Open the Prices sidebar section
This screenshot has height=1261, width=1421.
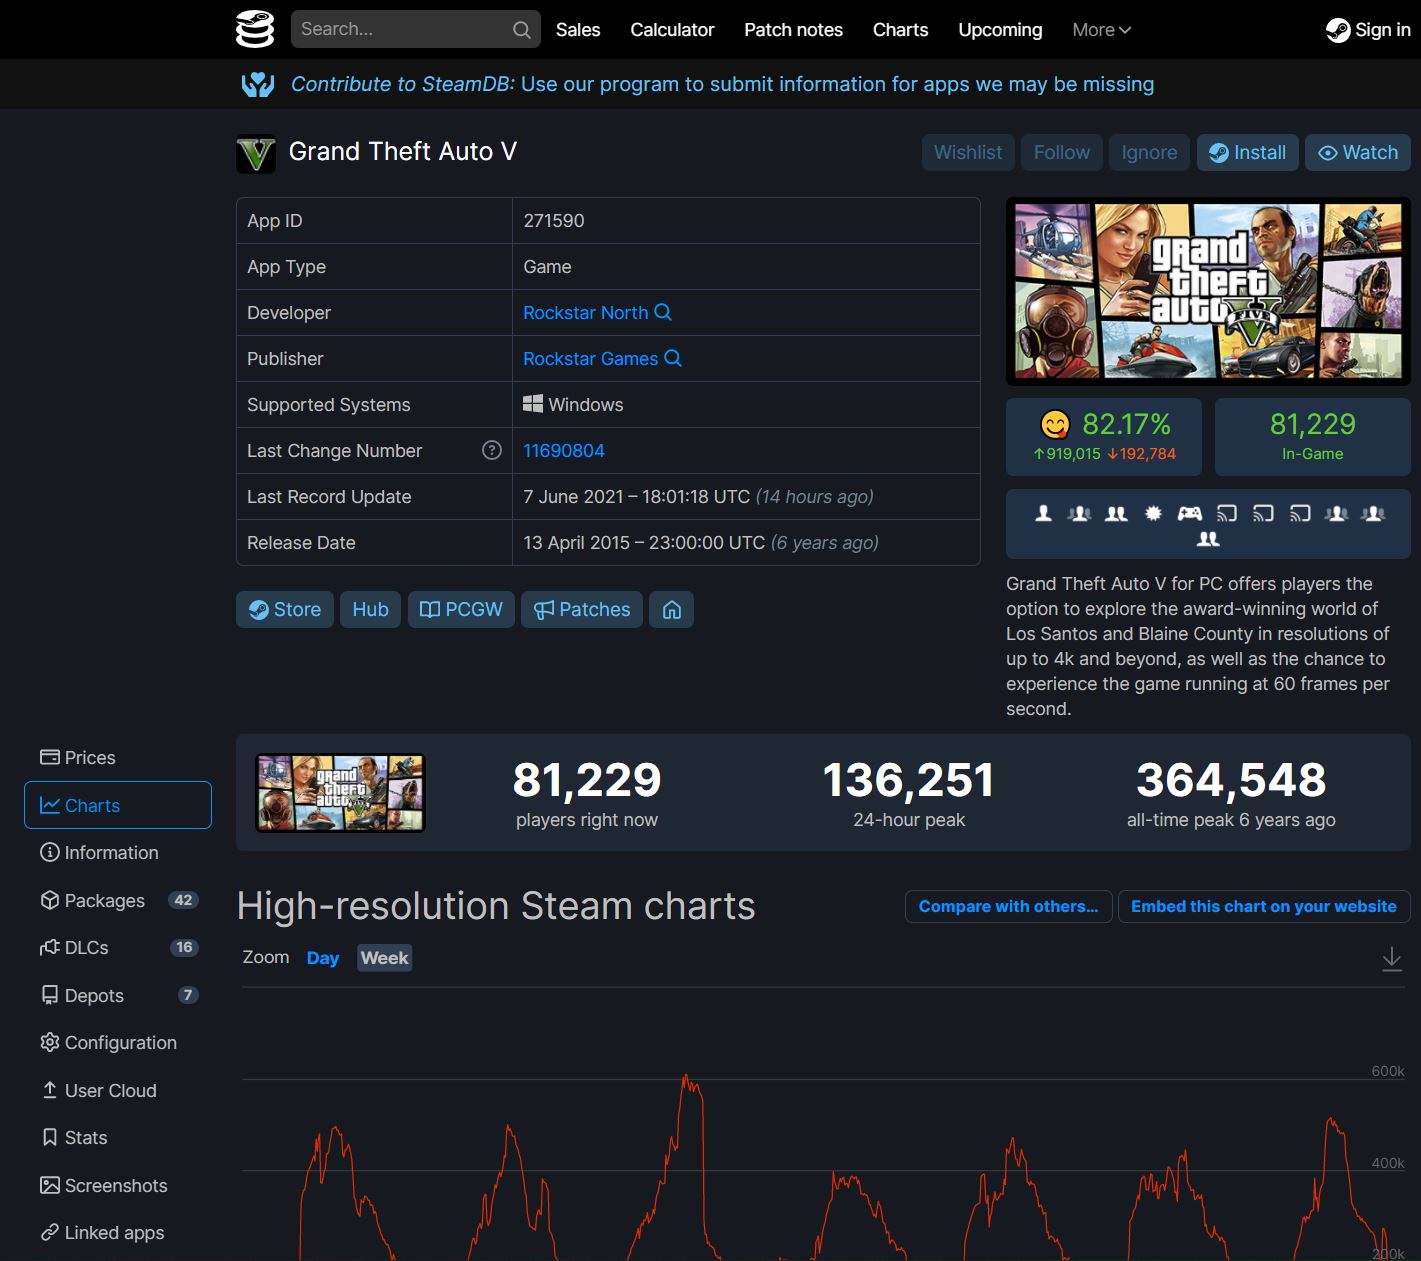click(118, 757)
